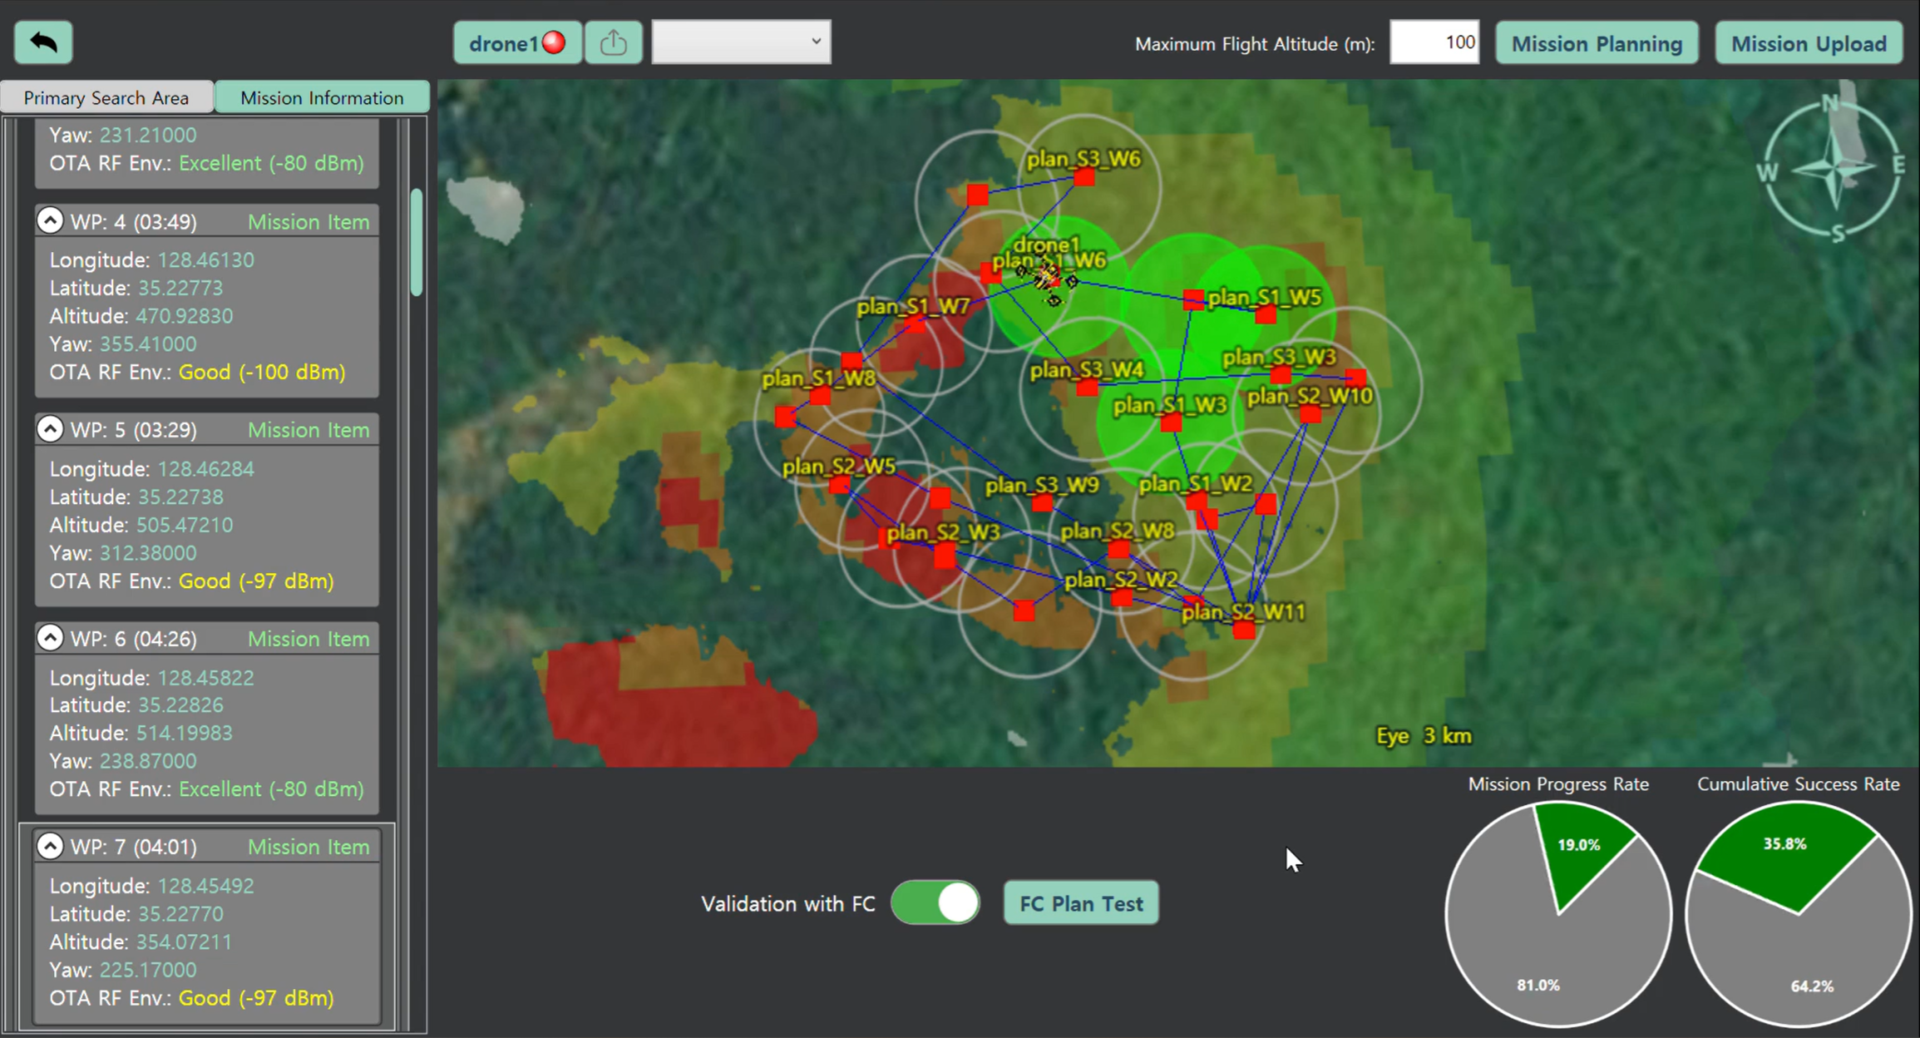The width and height of the screenshot is (1920, 1038).
Task: Select waypoint marker plan_S3_W4
Action: click(x=1087, y=387)
